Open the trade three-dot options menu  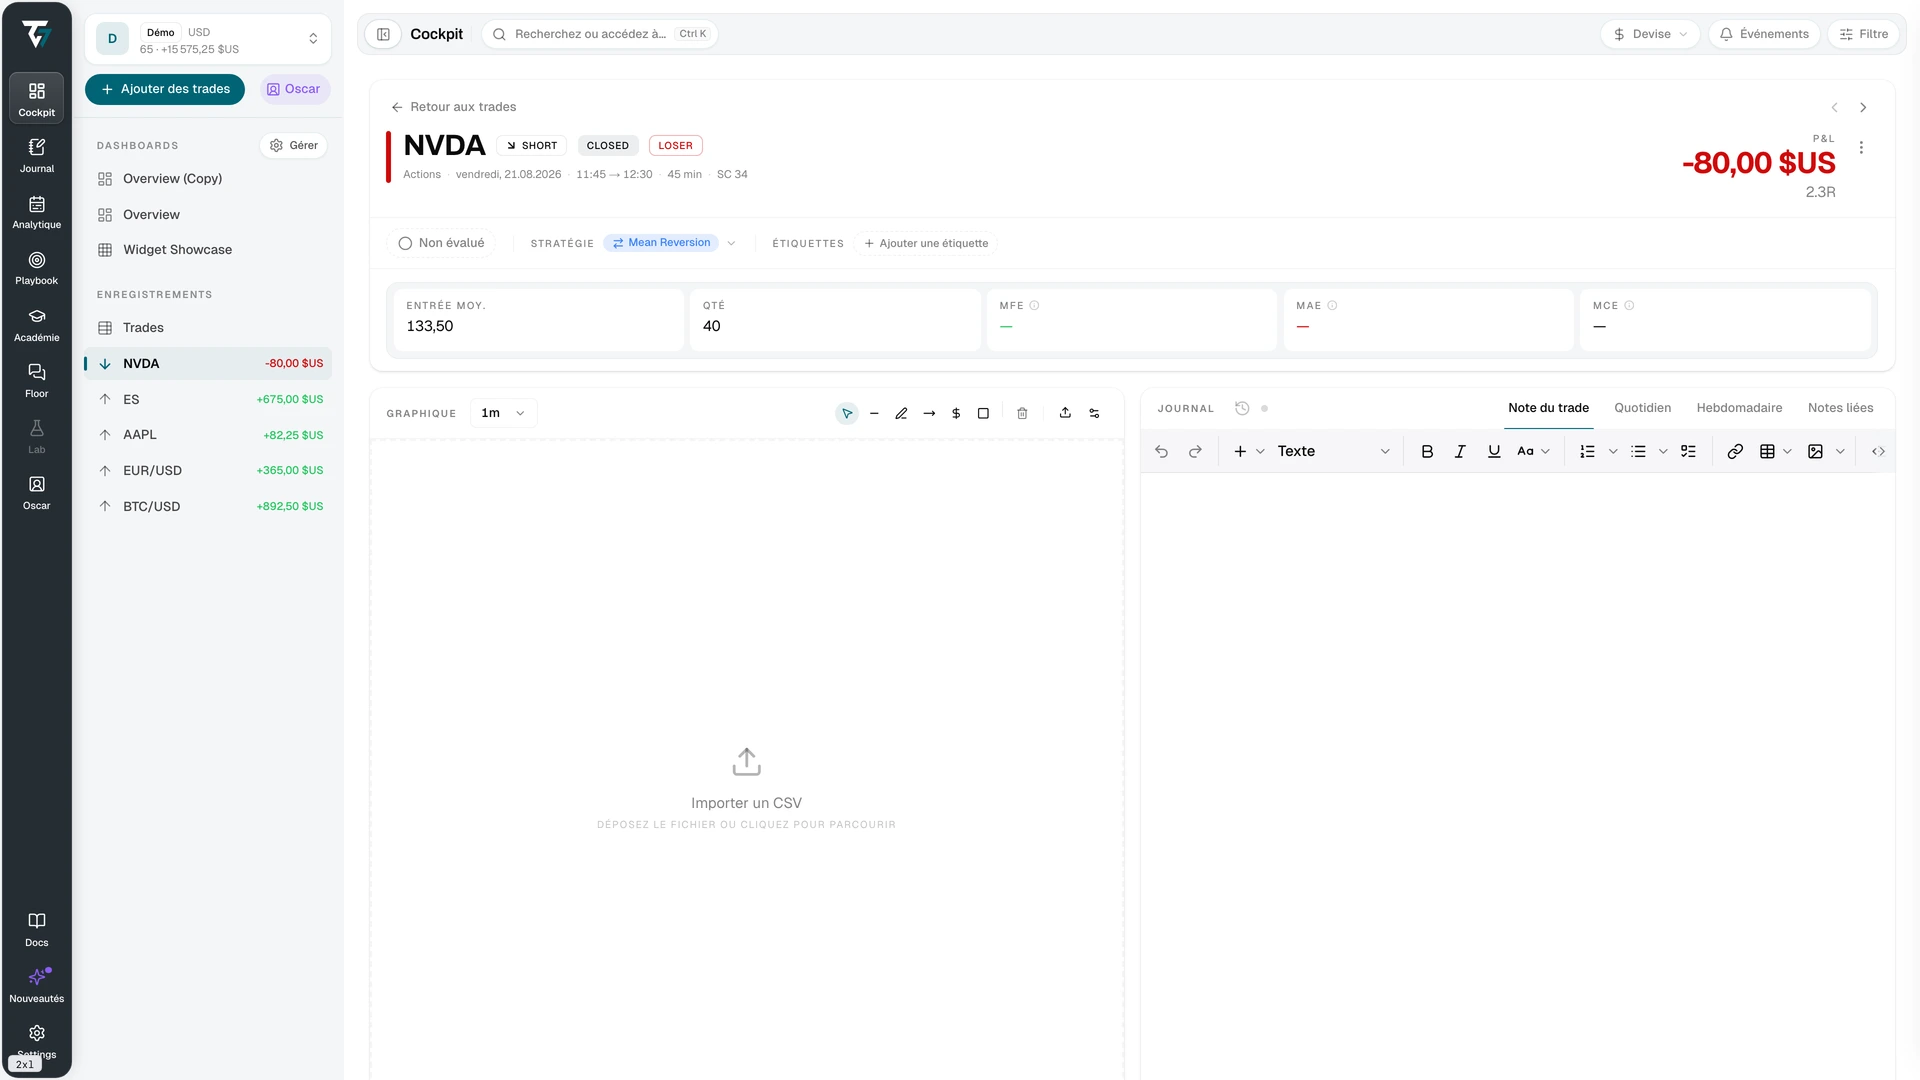[x=1861, y=148]
